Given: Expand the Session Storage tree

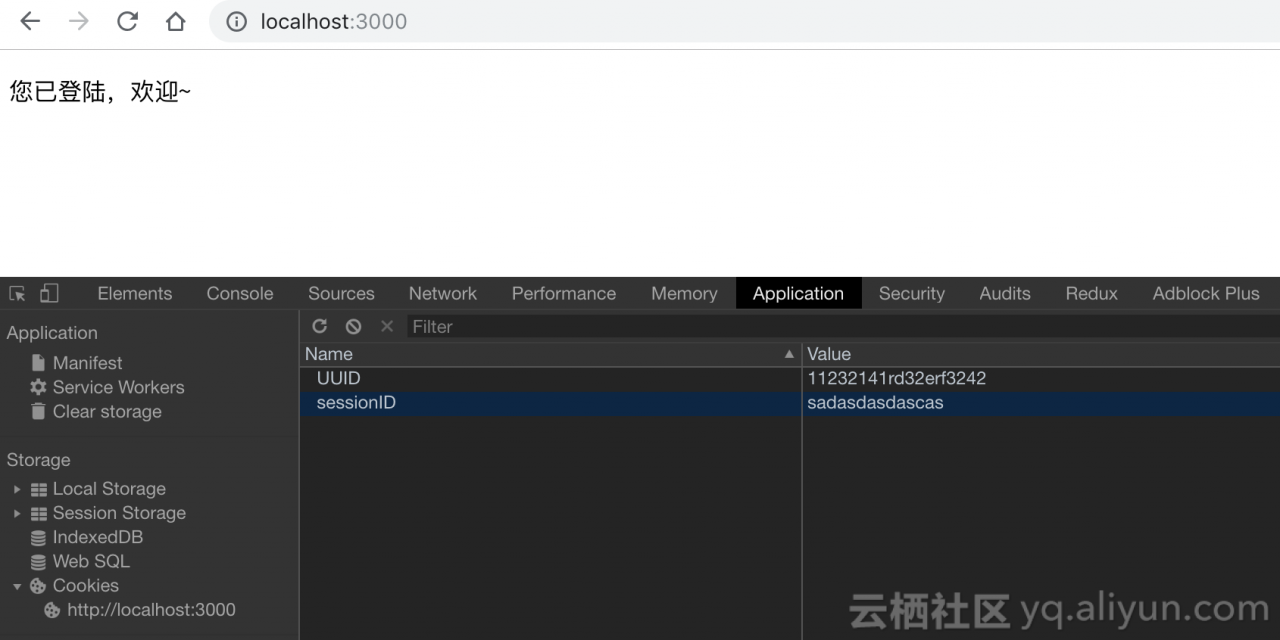Looking at the screenshot, I should (x=16, y=513).
